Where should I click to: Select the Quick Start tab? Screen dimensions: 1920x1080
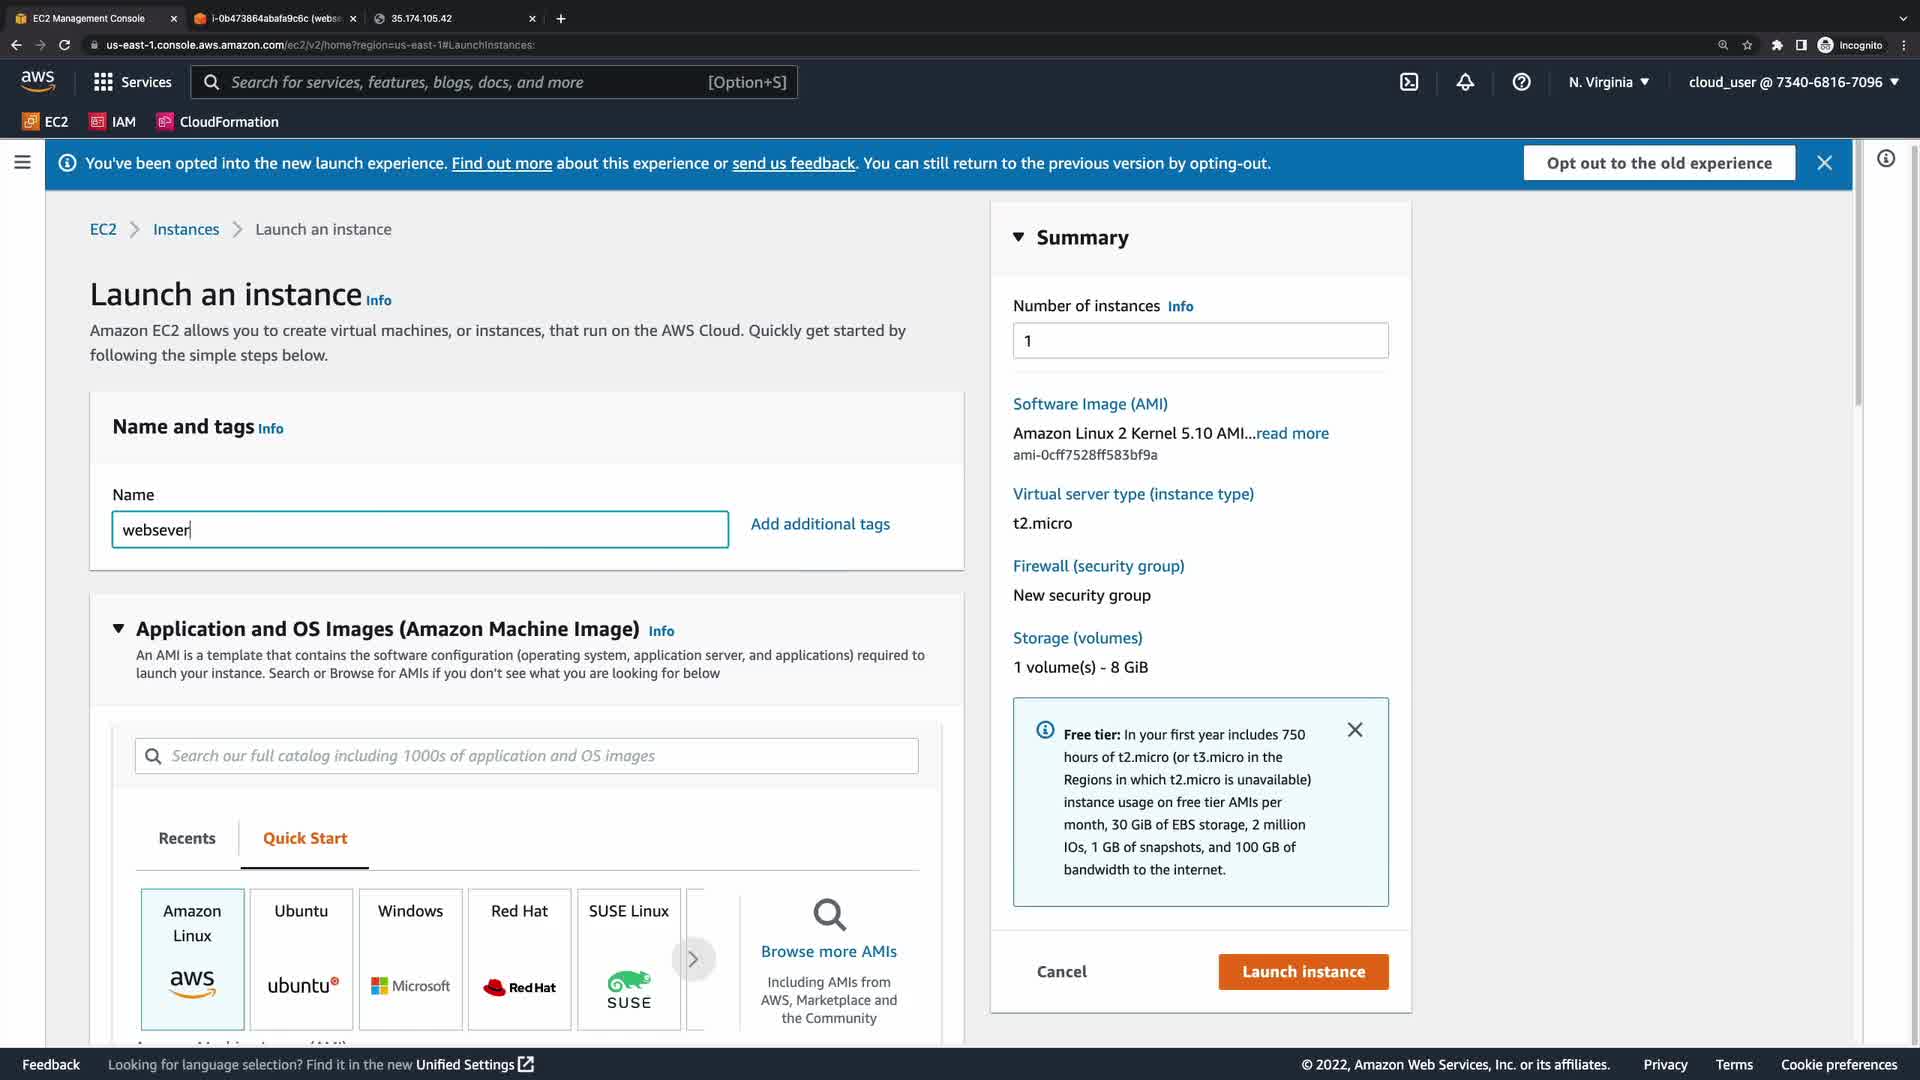tap(305, 838)
